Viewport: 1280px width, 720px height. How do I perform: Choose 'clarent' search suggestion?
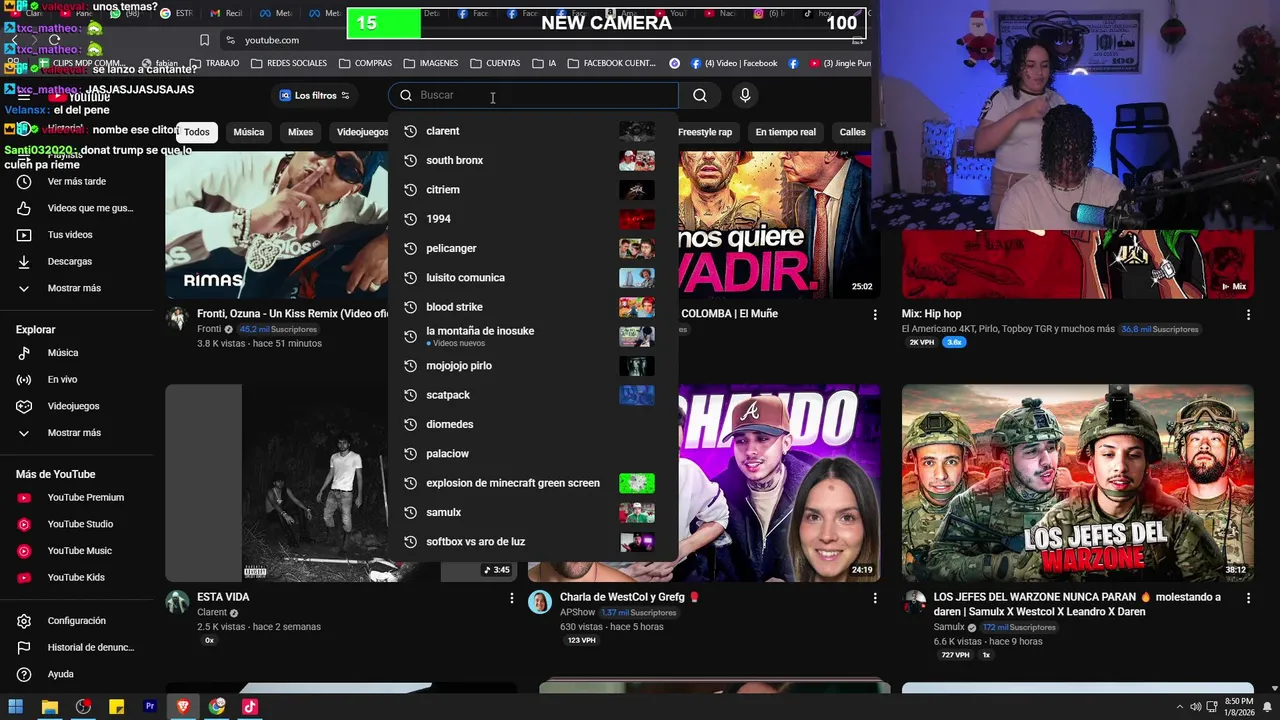(x=533, y=131)
